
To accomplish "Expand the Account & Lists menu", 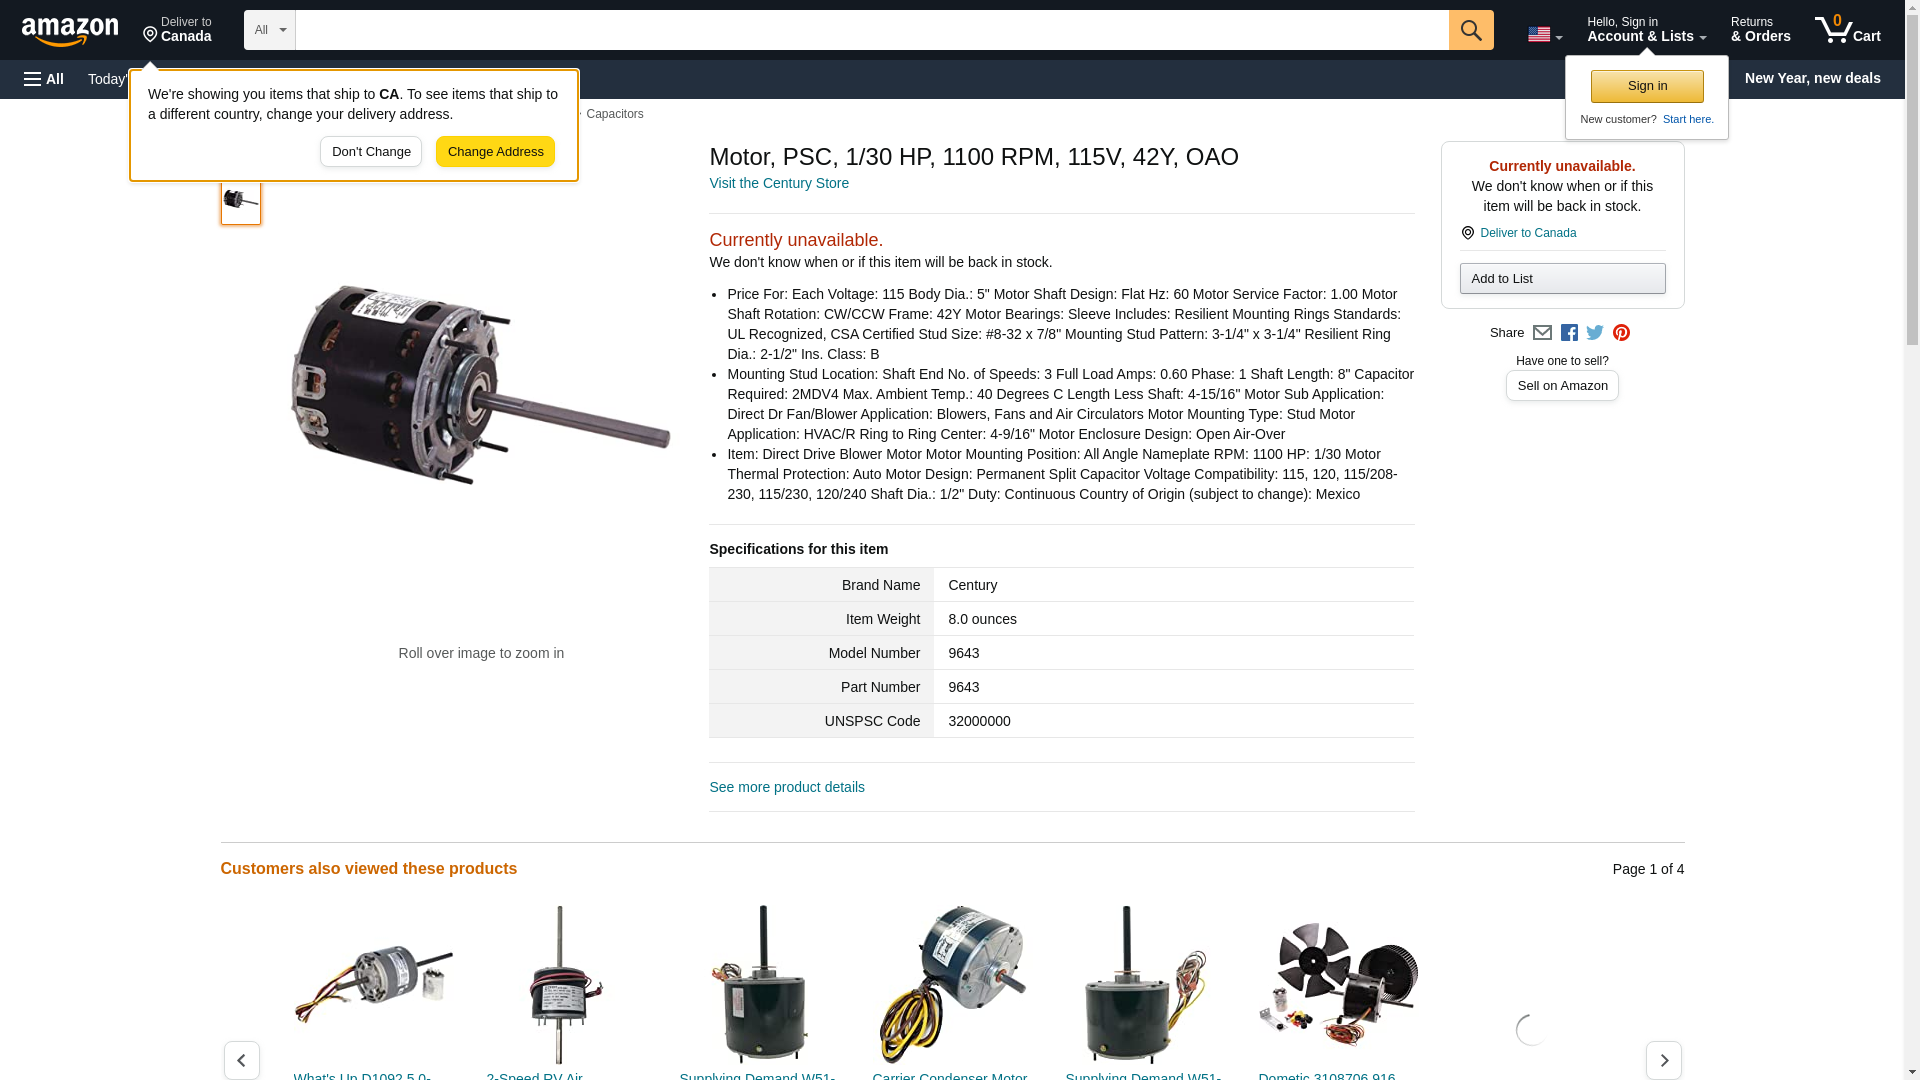I will point(1646,30).
